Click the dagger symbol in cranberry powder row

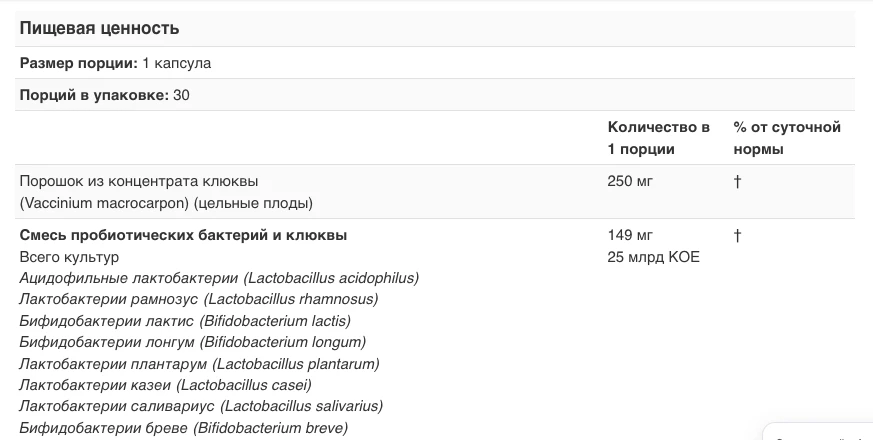click(737, 181)
